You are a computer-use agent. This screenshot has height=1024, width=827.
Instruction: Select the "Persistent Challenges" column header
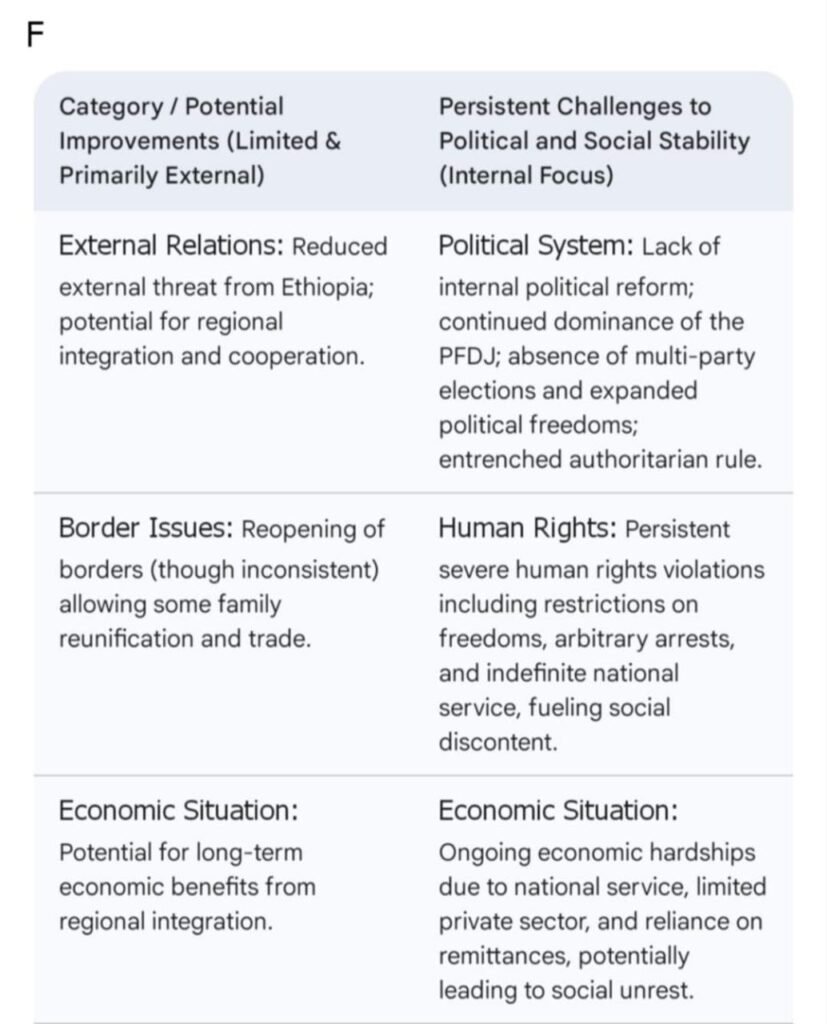594,141
